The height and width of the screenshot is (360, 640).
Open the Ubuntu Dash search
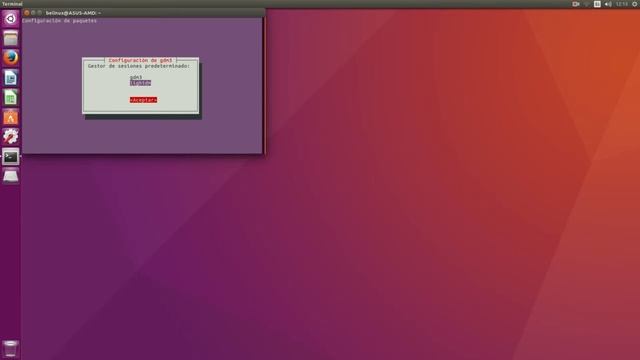(x=11, y=18)
